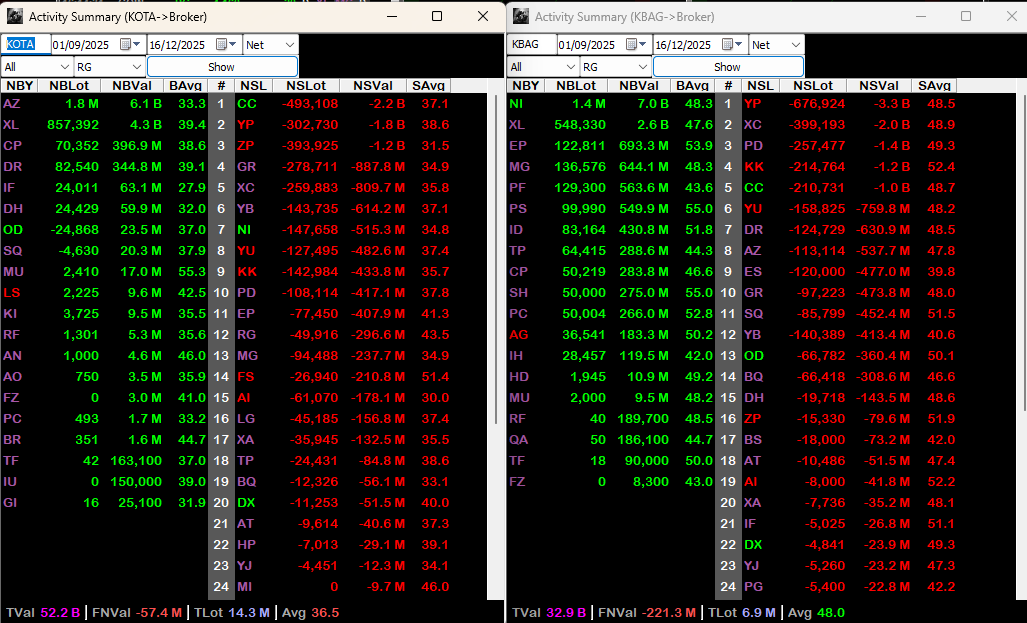The image size is (1027, 623).
Task: Select buyer broker XL in KOTA window
Action: pyautogui.click(x=11, y=124)
